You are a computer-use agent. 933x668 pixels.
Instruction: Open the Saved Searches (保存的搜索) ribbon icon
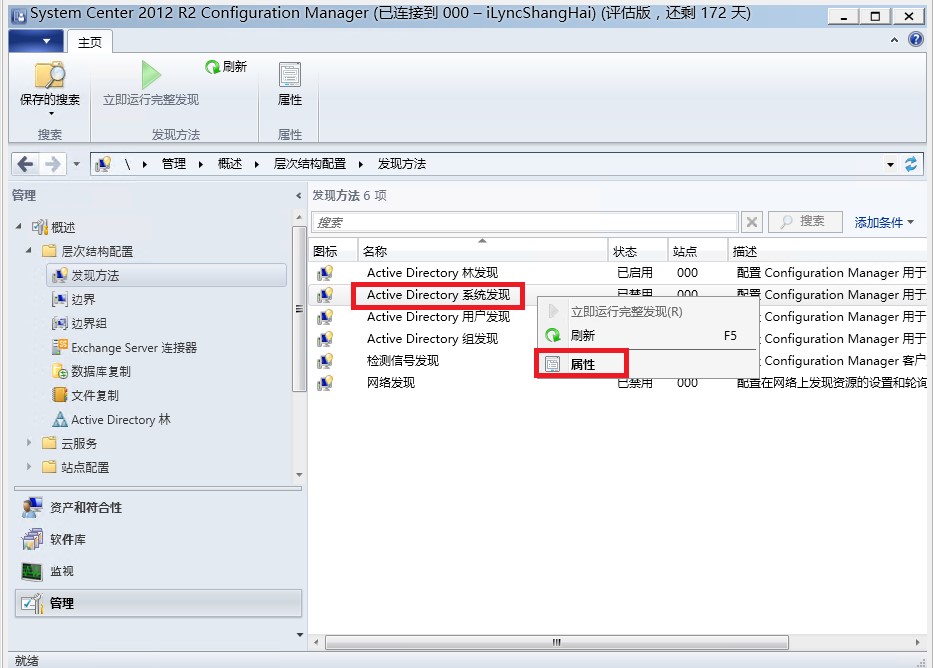point(49,75)
